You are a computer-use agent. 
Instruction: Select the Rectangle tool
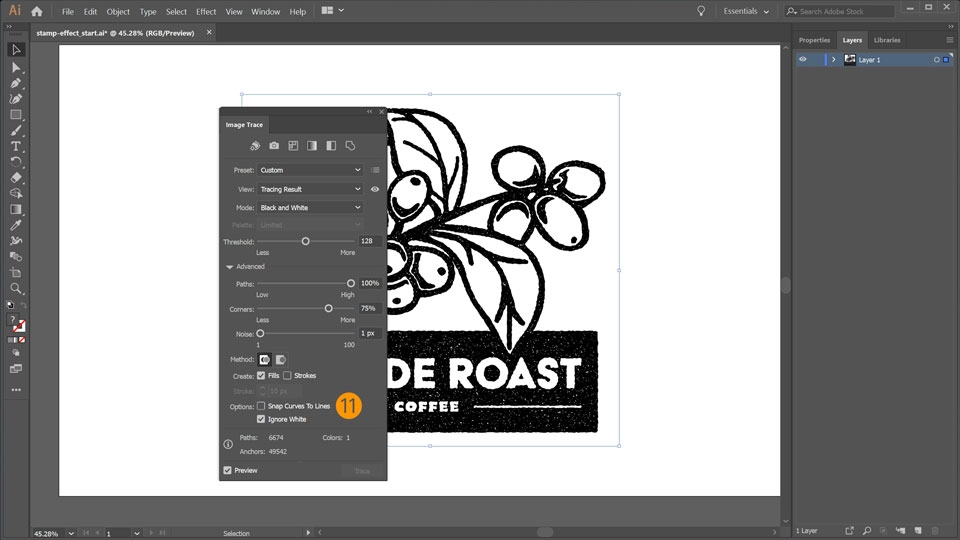pyautogui.click(x=16, y=114)
